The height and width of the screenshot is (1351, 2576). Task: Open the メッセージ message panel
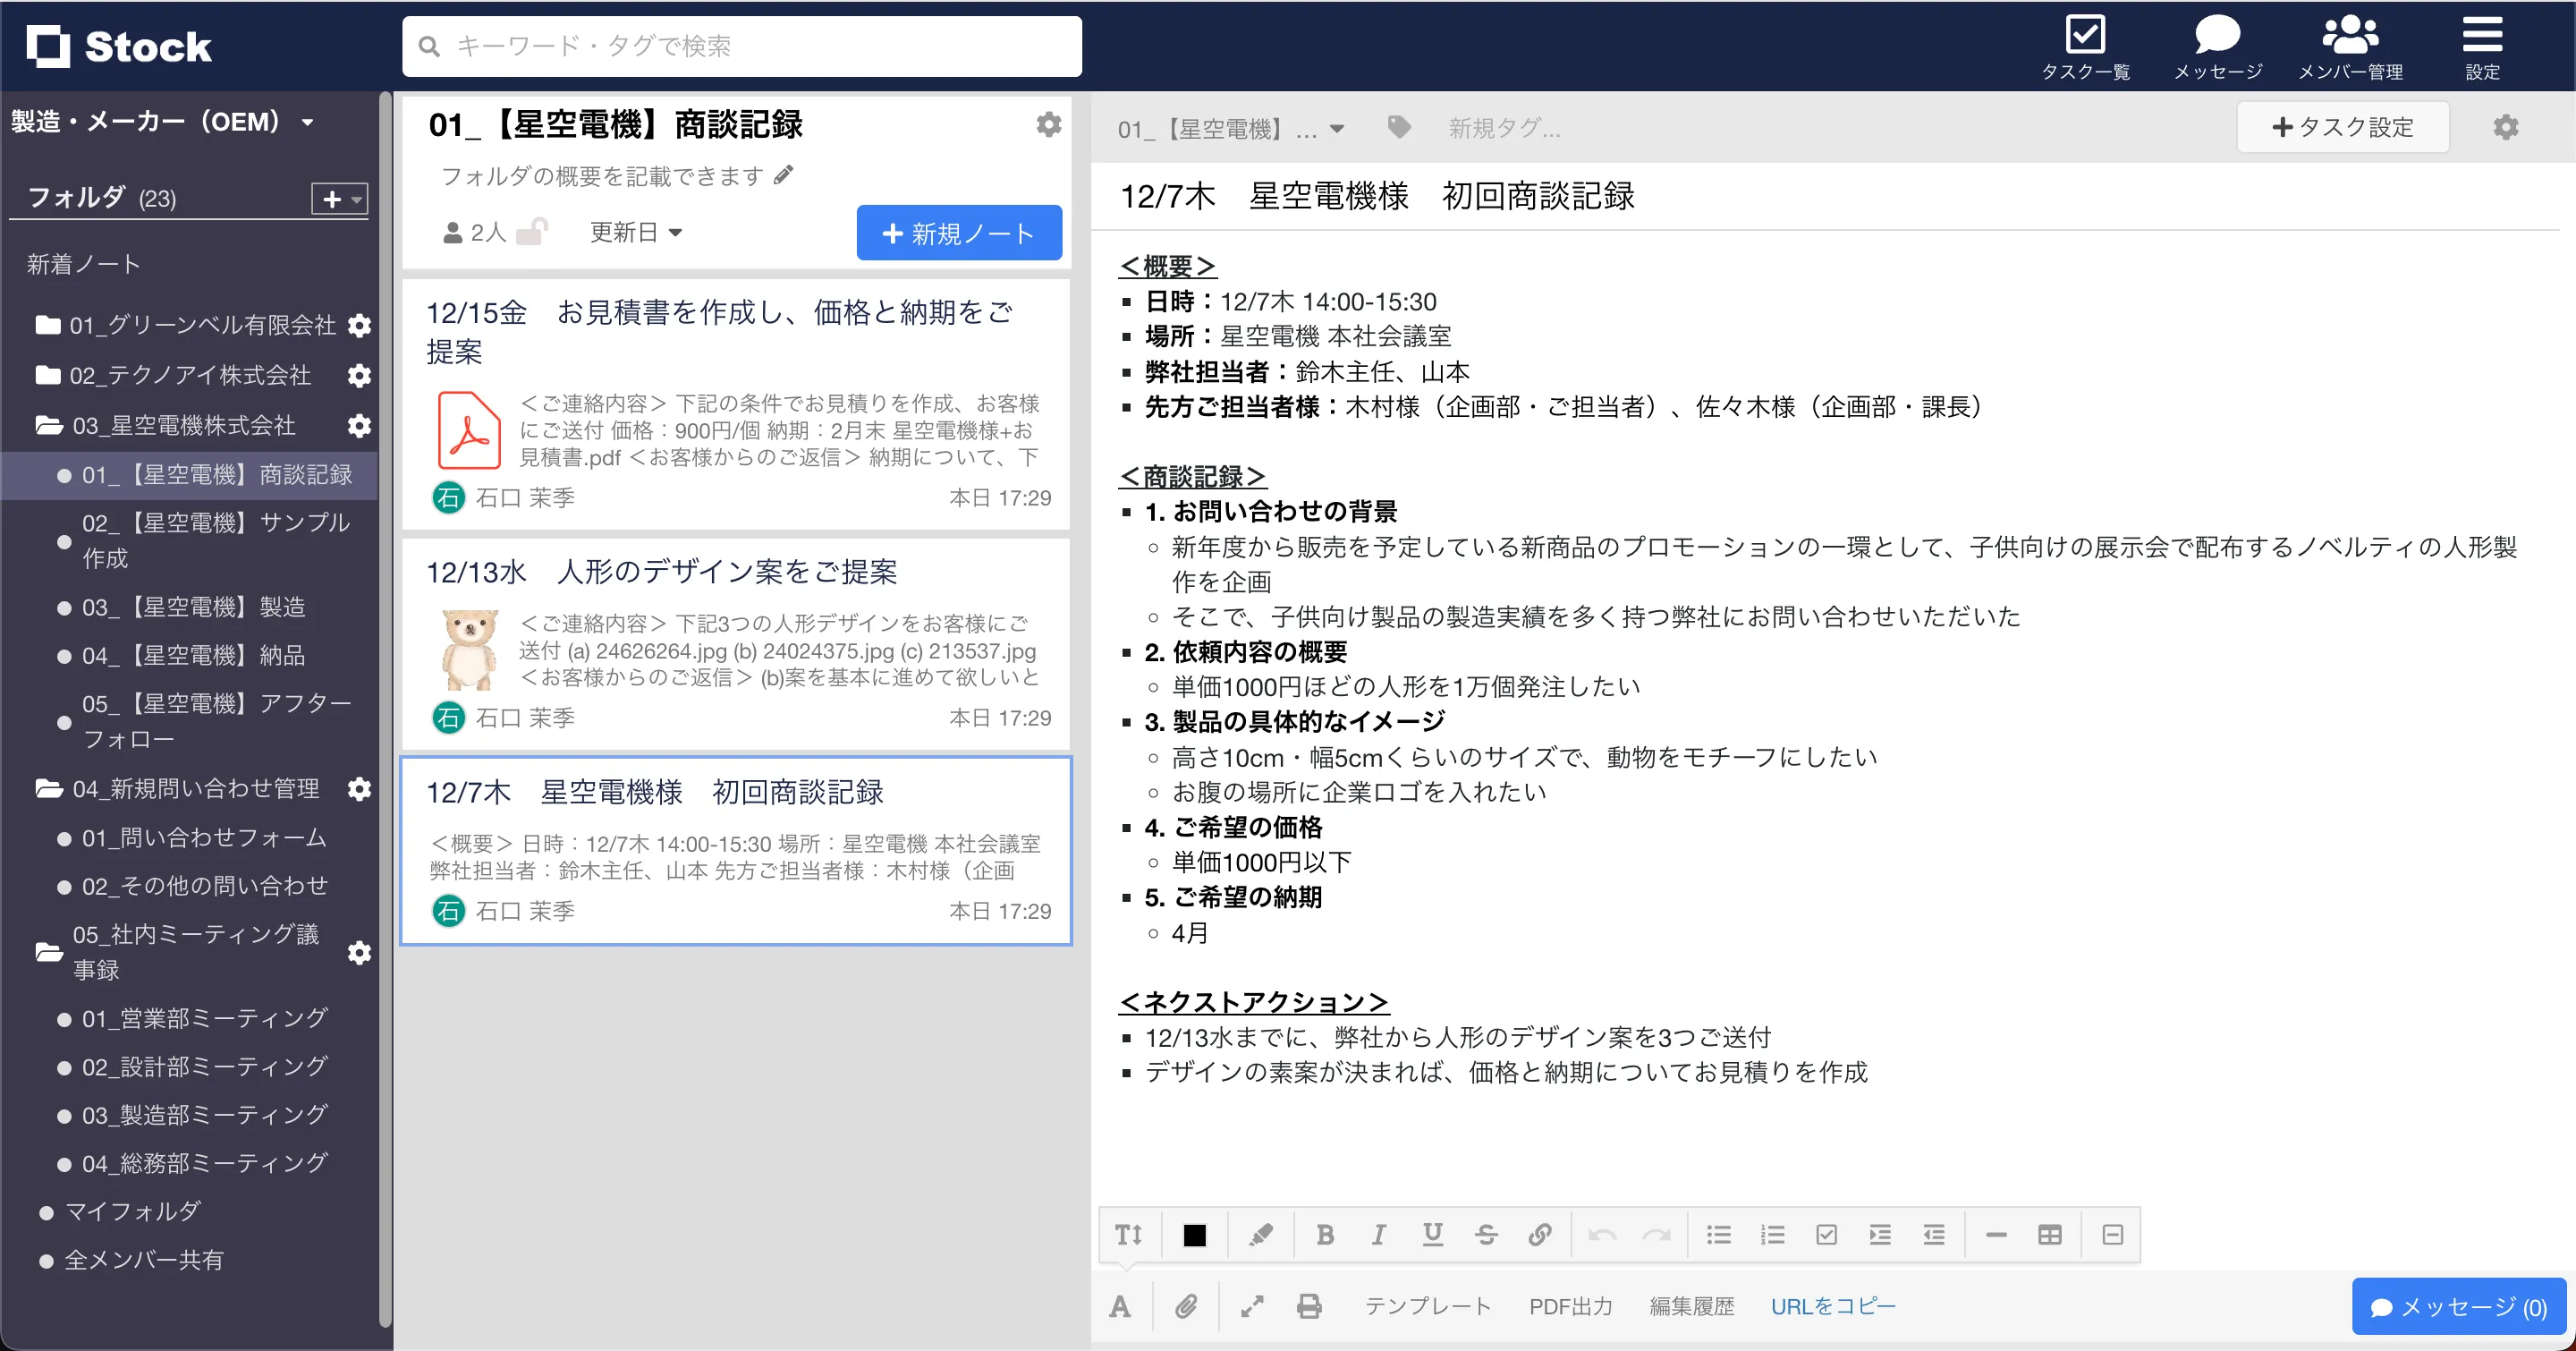click(2217, 45)
